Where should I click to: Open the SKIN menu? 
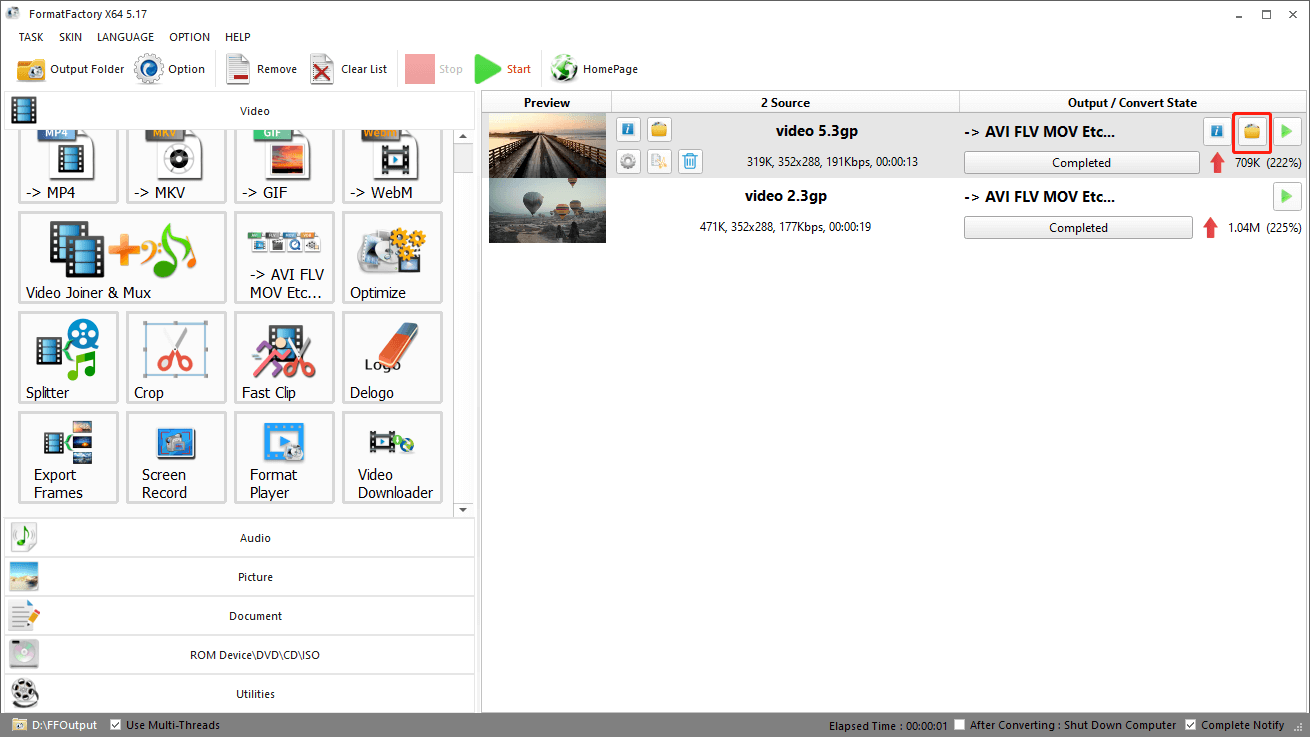71,37
